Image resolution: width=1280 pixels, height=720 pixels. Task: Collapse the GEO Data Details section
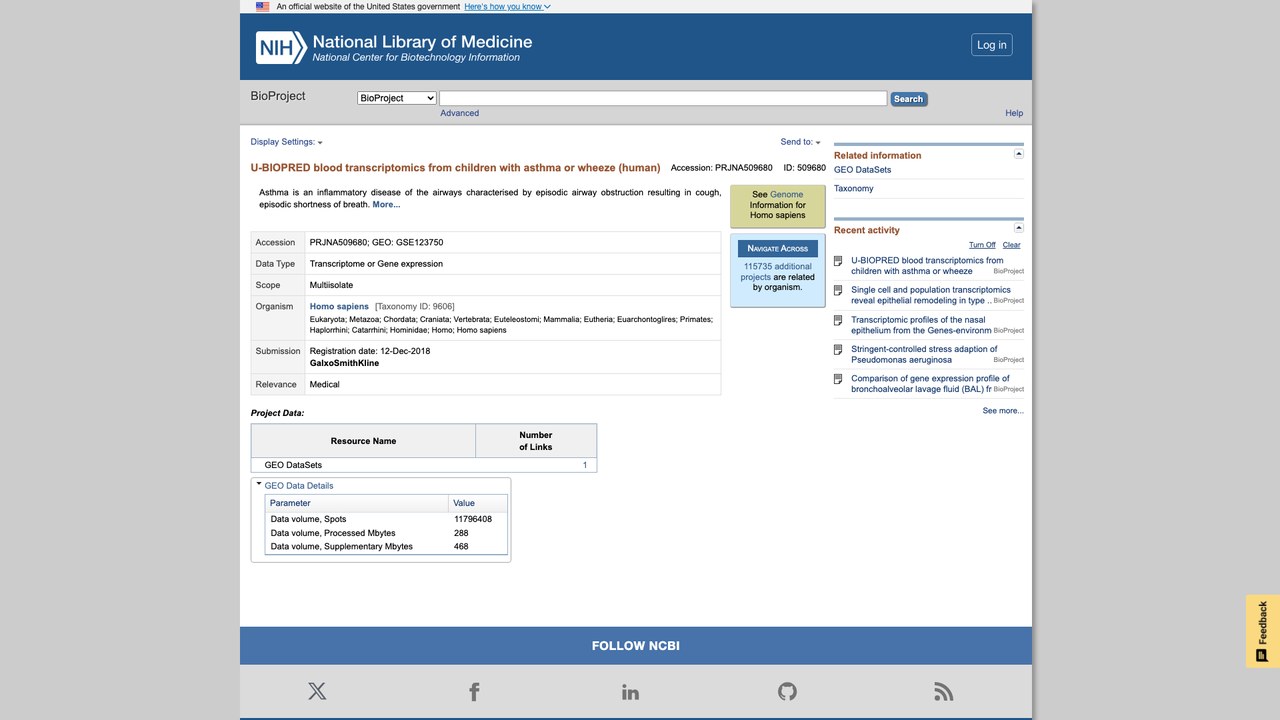tap(259, 485)
